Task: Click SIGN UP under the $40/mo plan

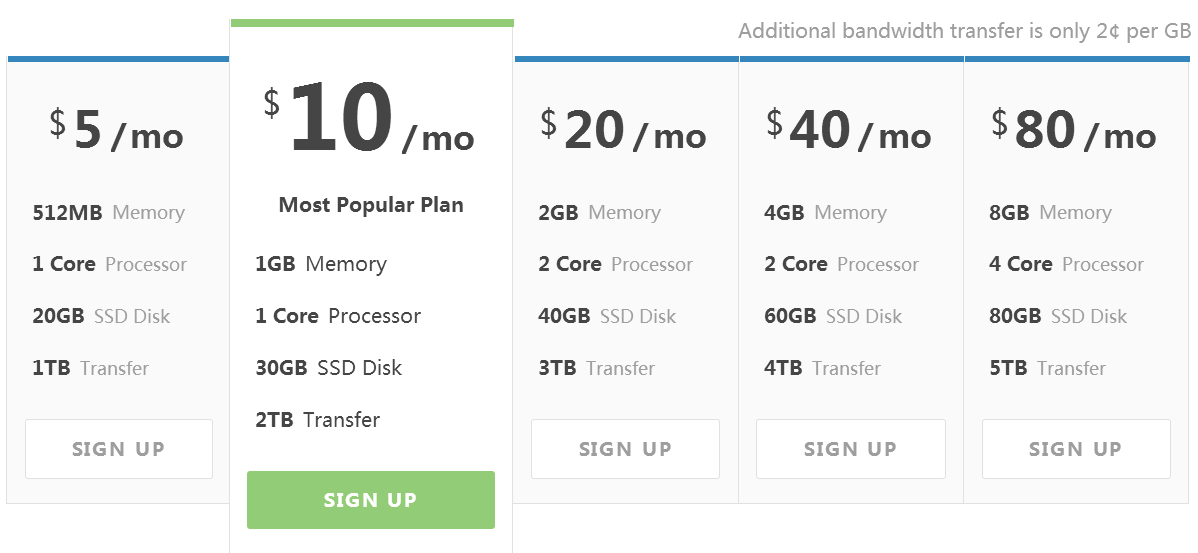Action: [x=850, y=449]
